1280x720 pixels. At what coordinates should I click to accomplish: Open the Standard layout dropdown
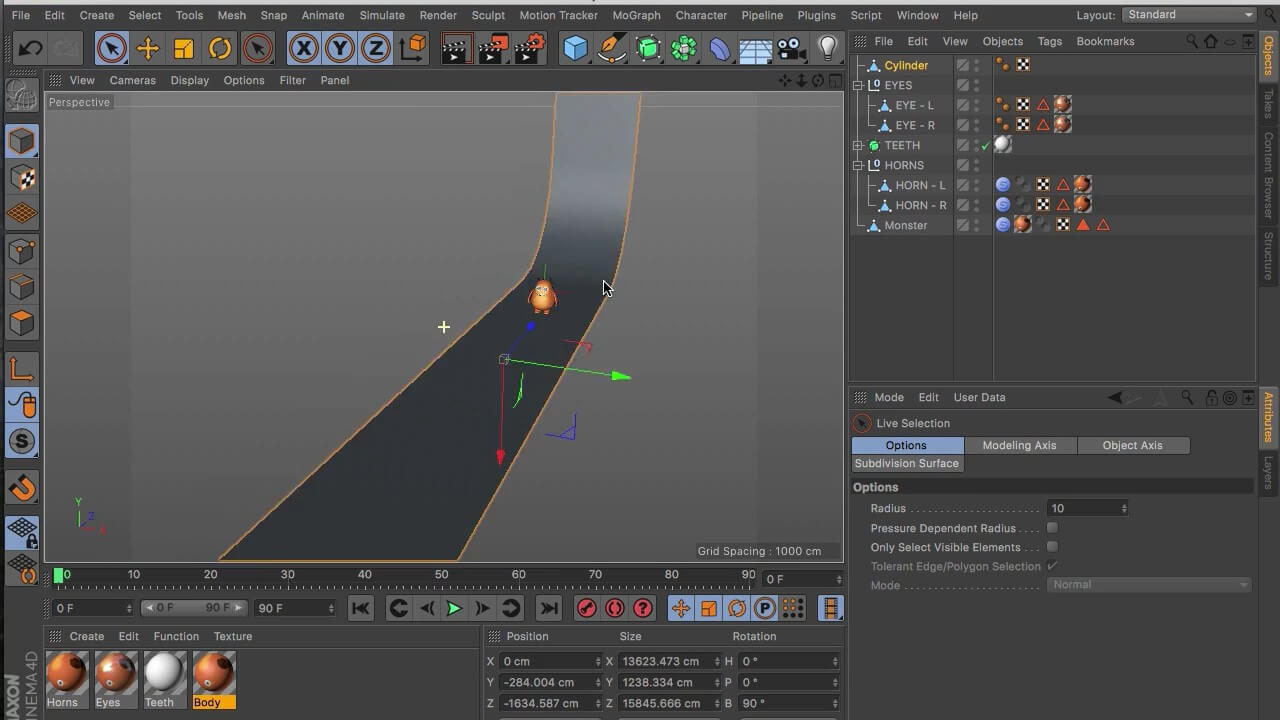[1188, 15]
